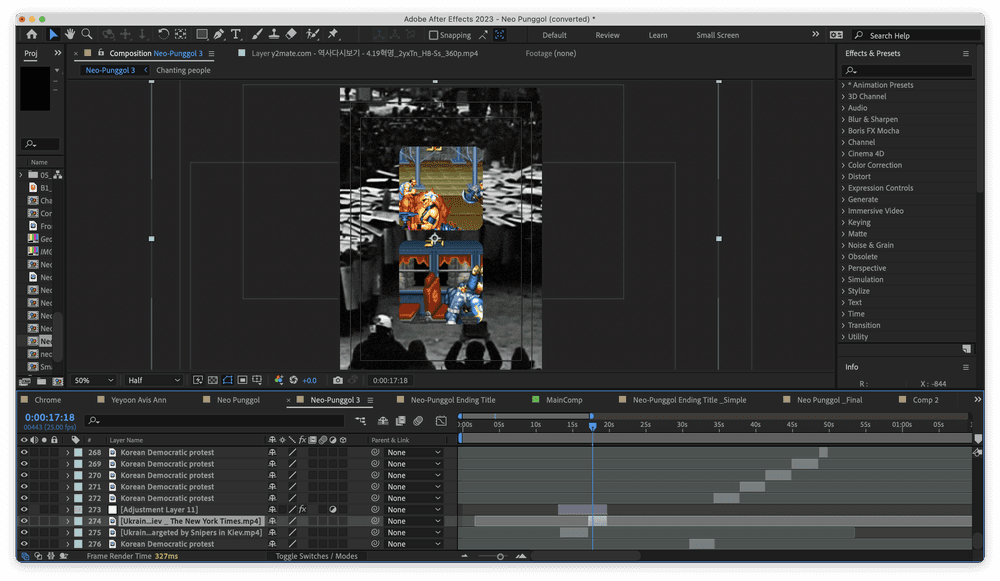Click the exposure value +0.0
The height and width of the screenshot is (581, 1000).
coord(309,381)
